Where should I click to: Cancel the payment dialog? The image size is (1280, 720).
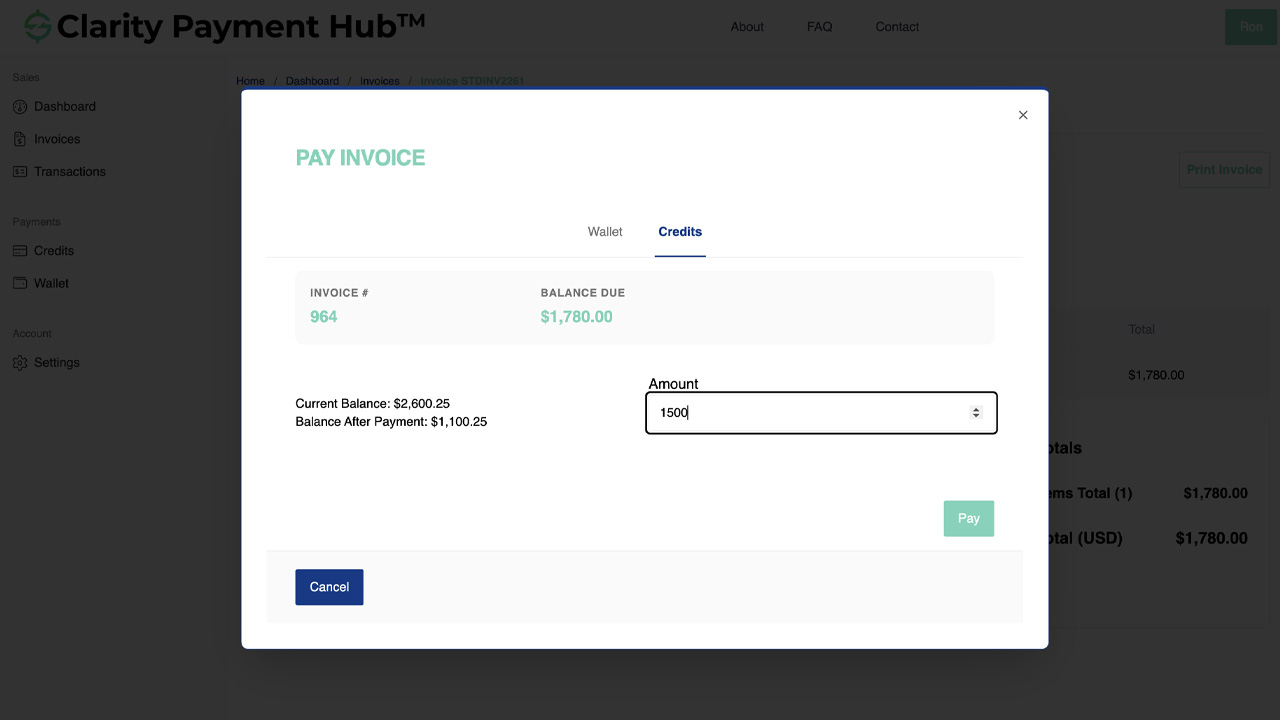(329, 587)
